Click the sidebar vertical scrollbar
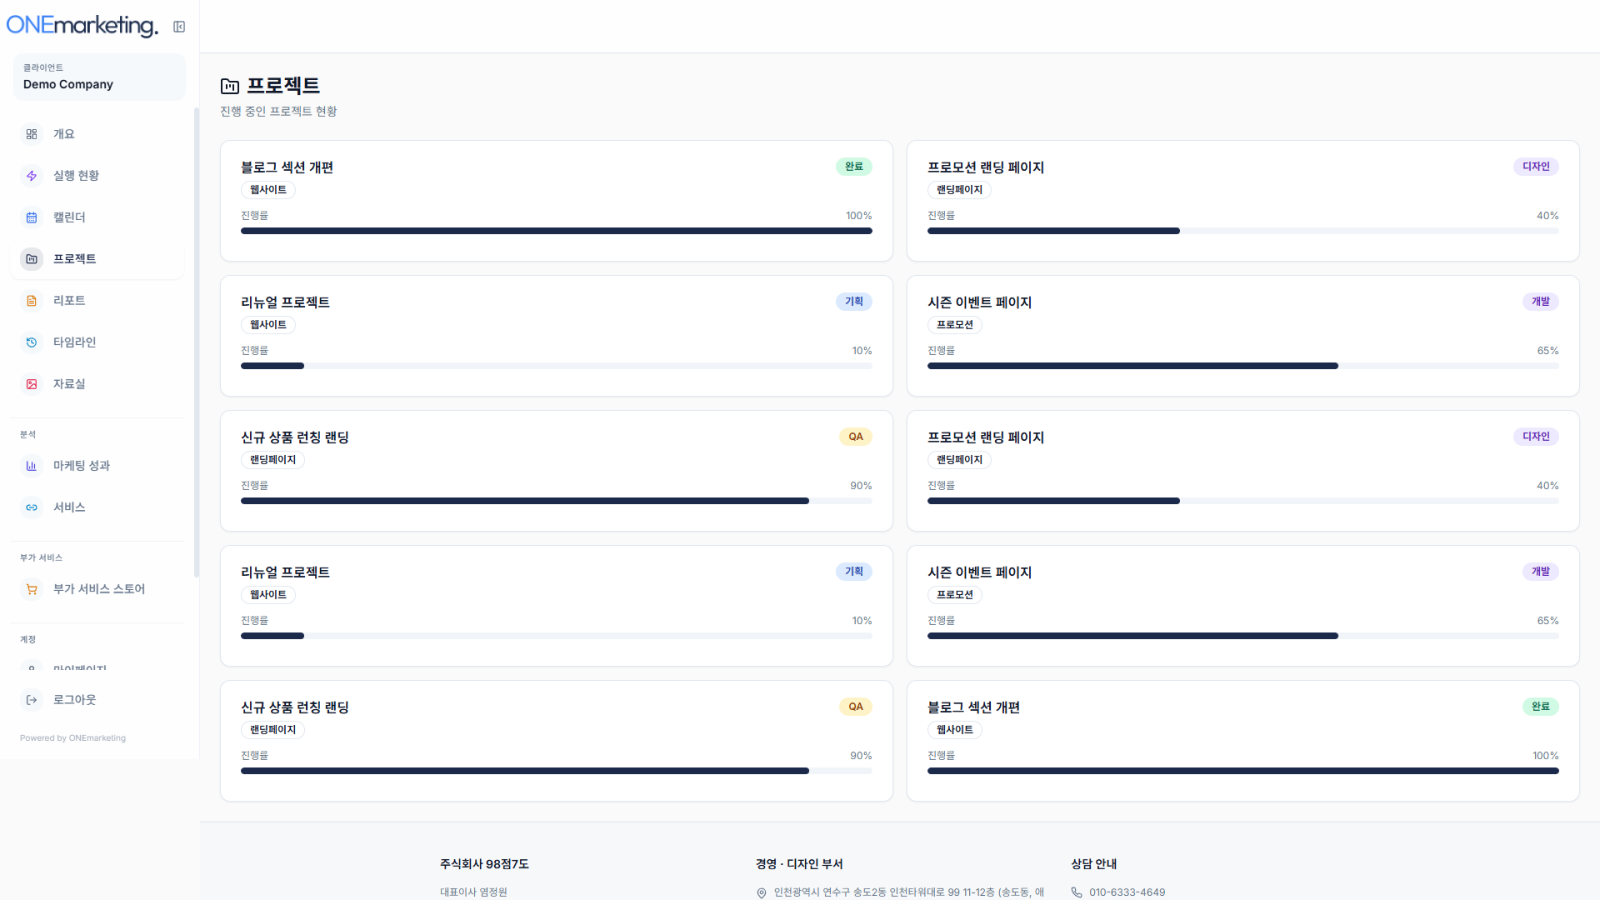This screenshot has height=900, width=1600. tap(196, 340)
